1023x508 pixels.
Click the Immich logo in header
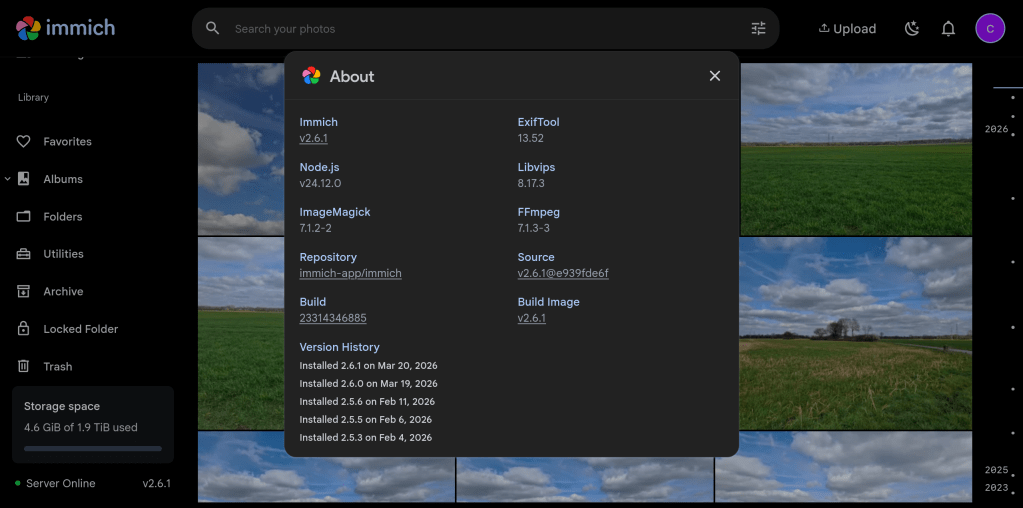click(x=66, y=28)
